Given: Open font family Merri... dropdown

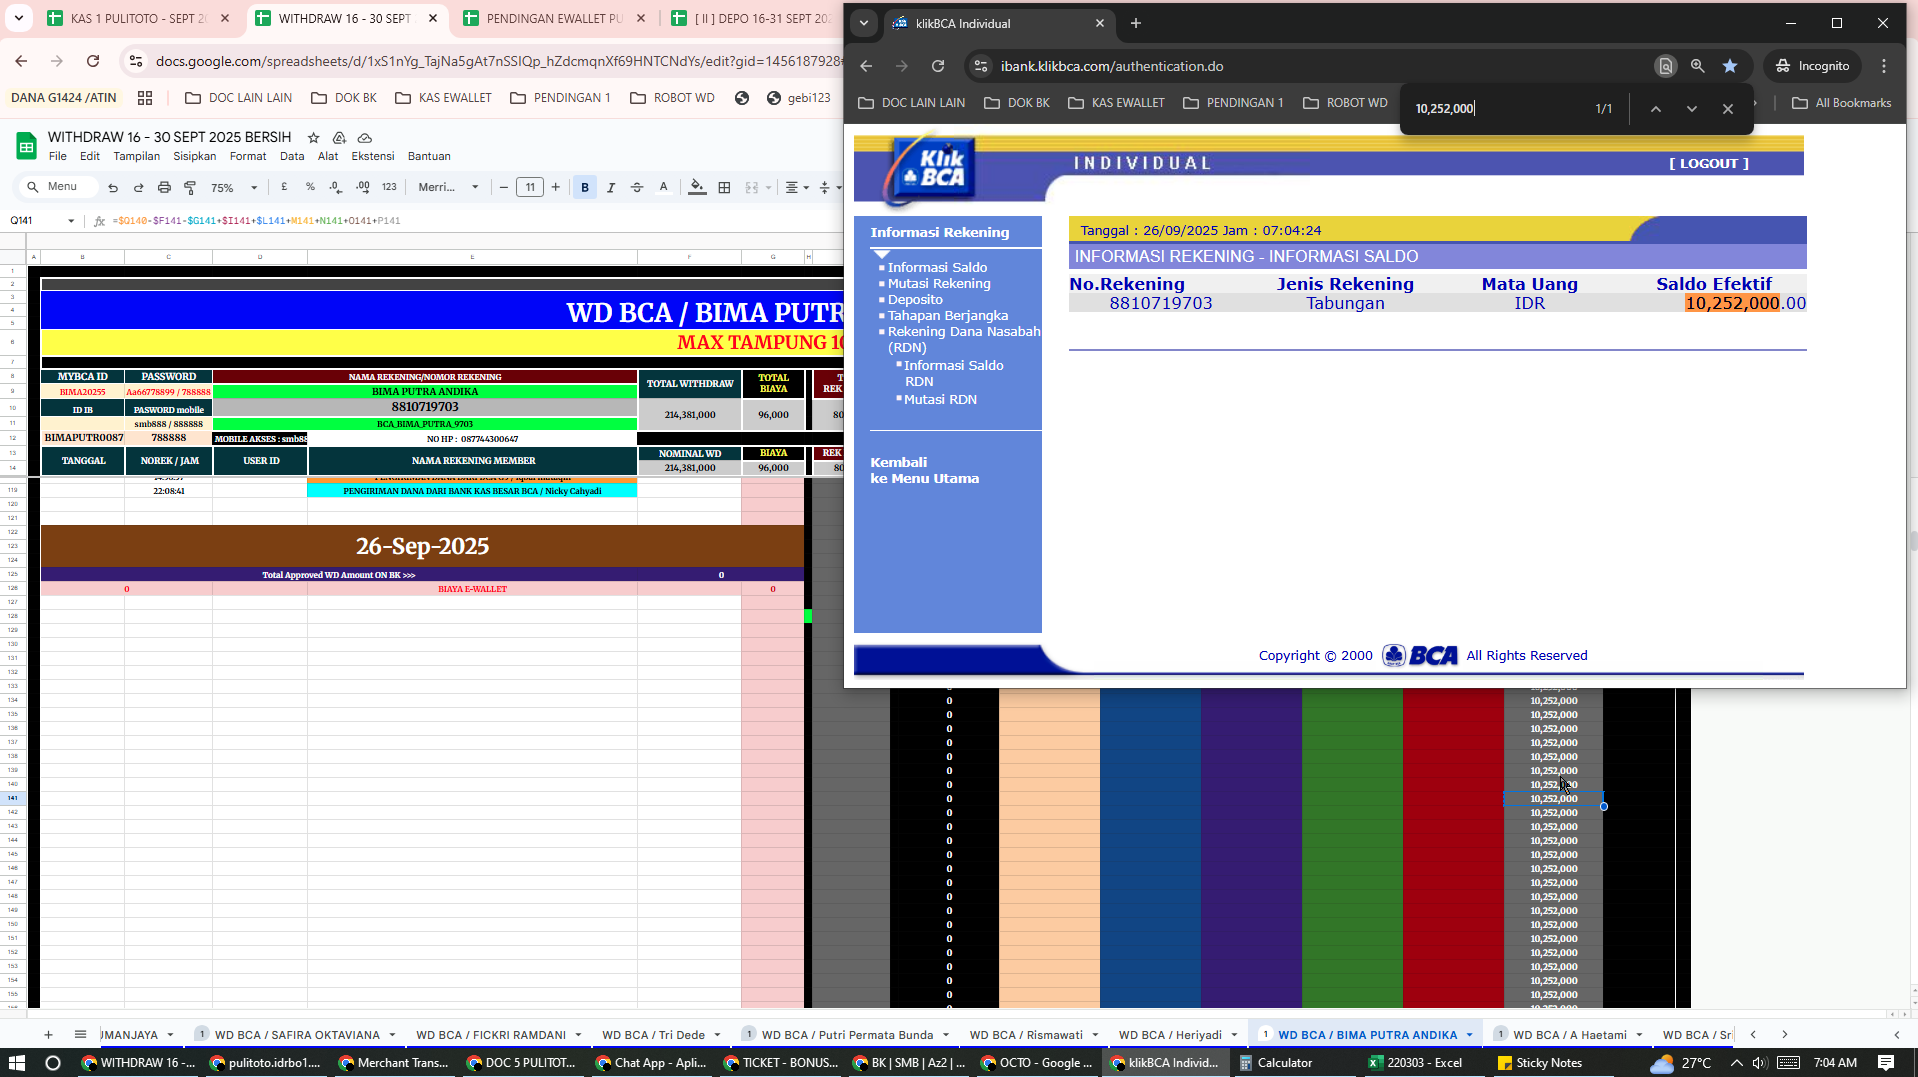Looking at the screenshot, I should pyautogui.click(x=448, y=187).
